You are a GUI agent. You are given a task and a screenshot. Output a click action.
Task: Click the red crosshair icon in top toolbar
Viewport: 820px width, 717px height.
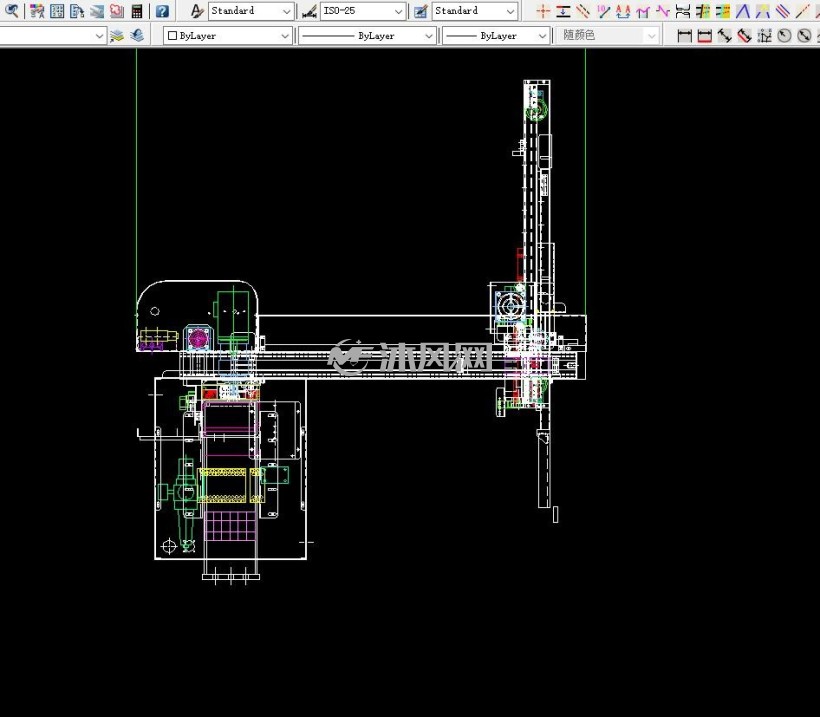(543, 11)
